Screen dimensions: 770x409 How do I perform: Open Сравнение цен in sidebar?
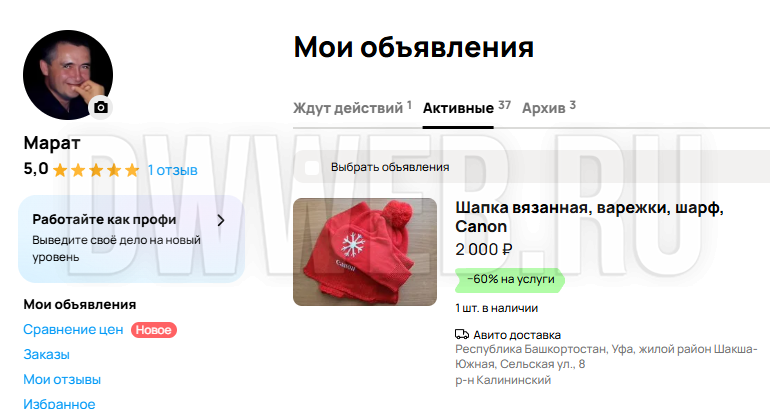[x=73, y=329]
